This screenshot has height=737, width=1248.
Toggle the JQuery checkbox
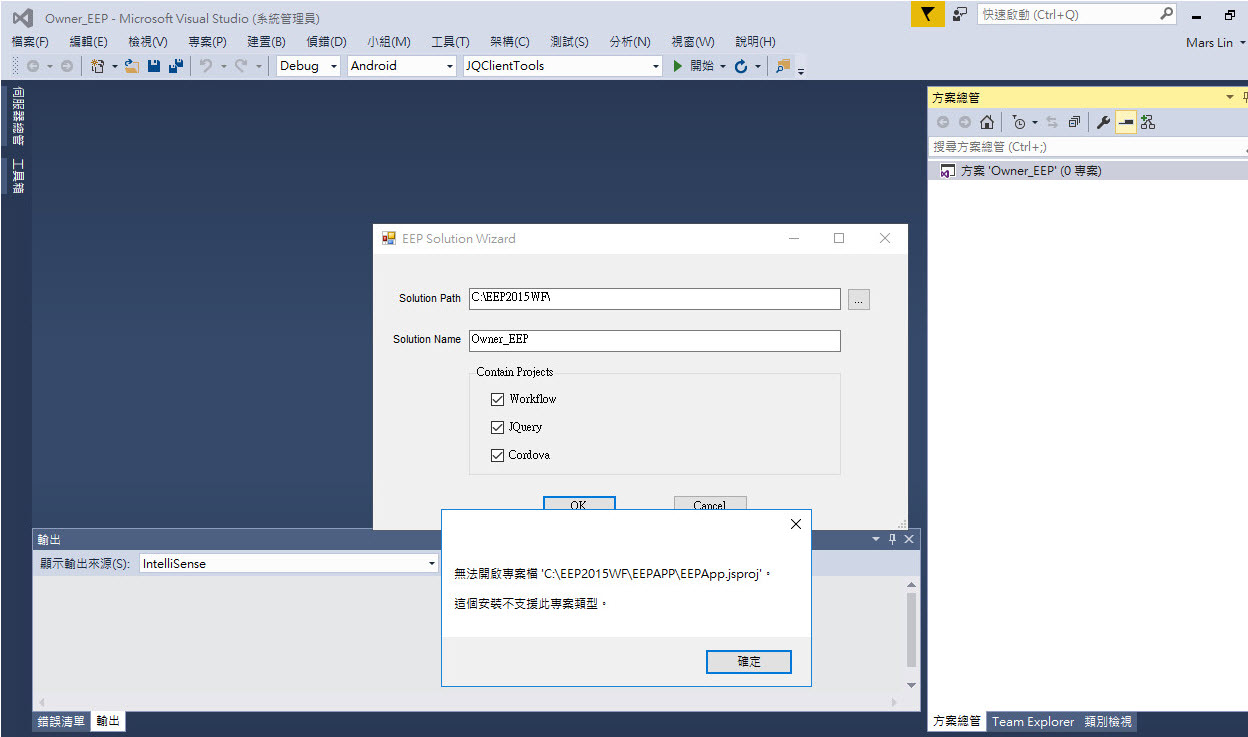[x=498, y=427]
